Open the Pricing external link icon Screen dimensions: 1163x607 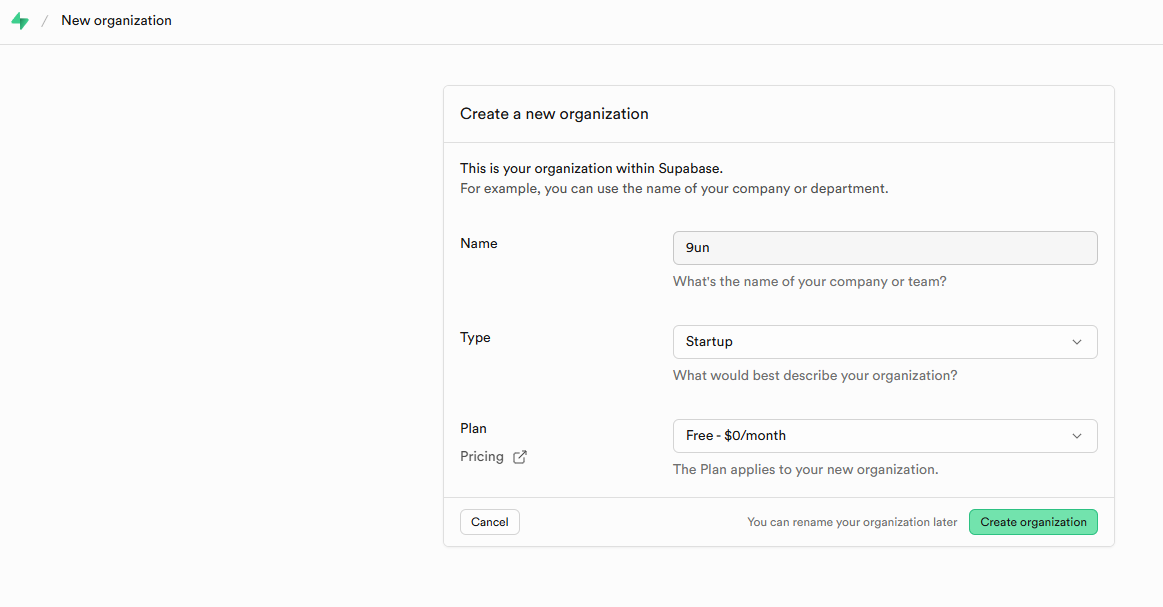520,456
